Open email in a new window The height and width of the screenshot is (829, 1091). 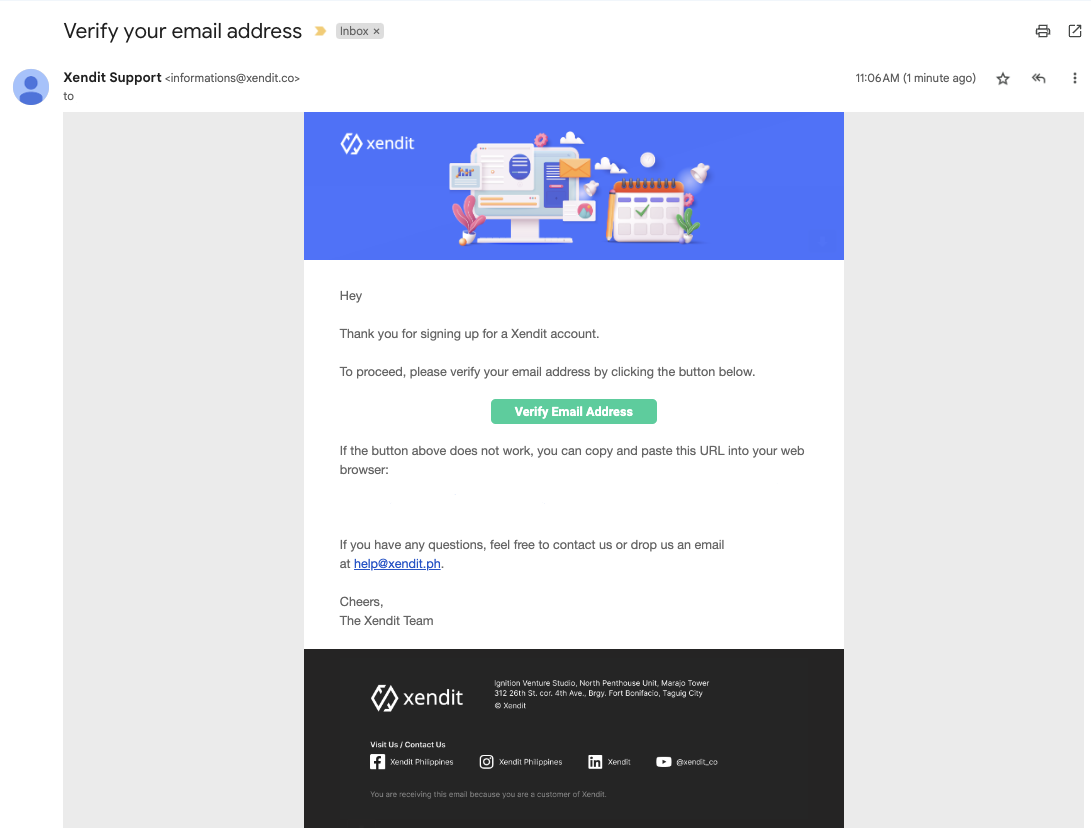pyautogui.click(x=1075, y=31)
